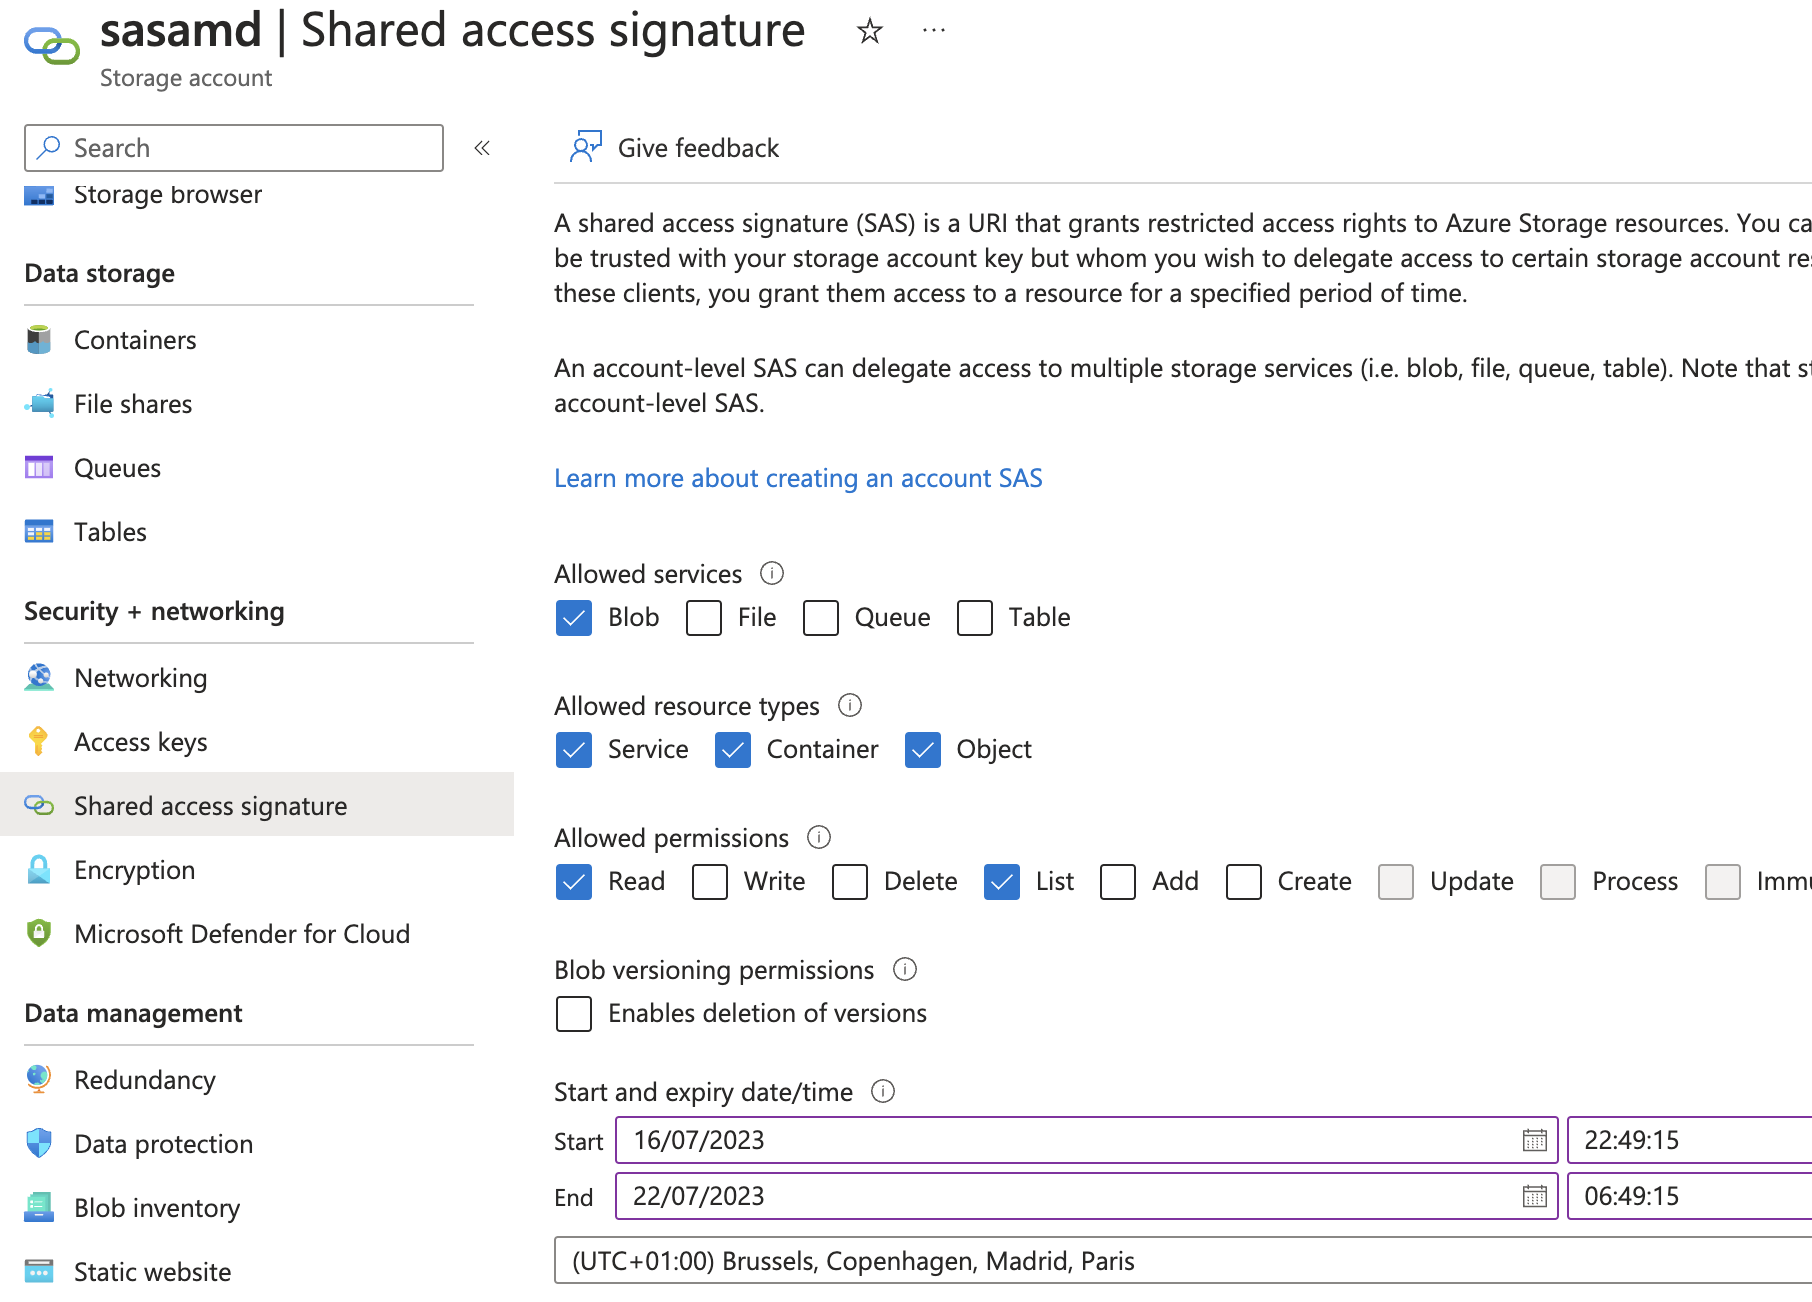
Task: Select Shared access signature in the menu
Action: coord(210,805)
